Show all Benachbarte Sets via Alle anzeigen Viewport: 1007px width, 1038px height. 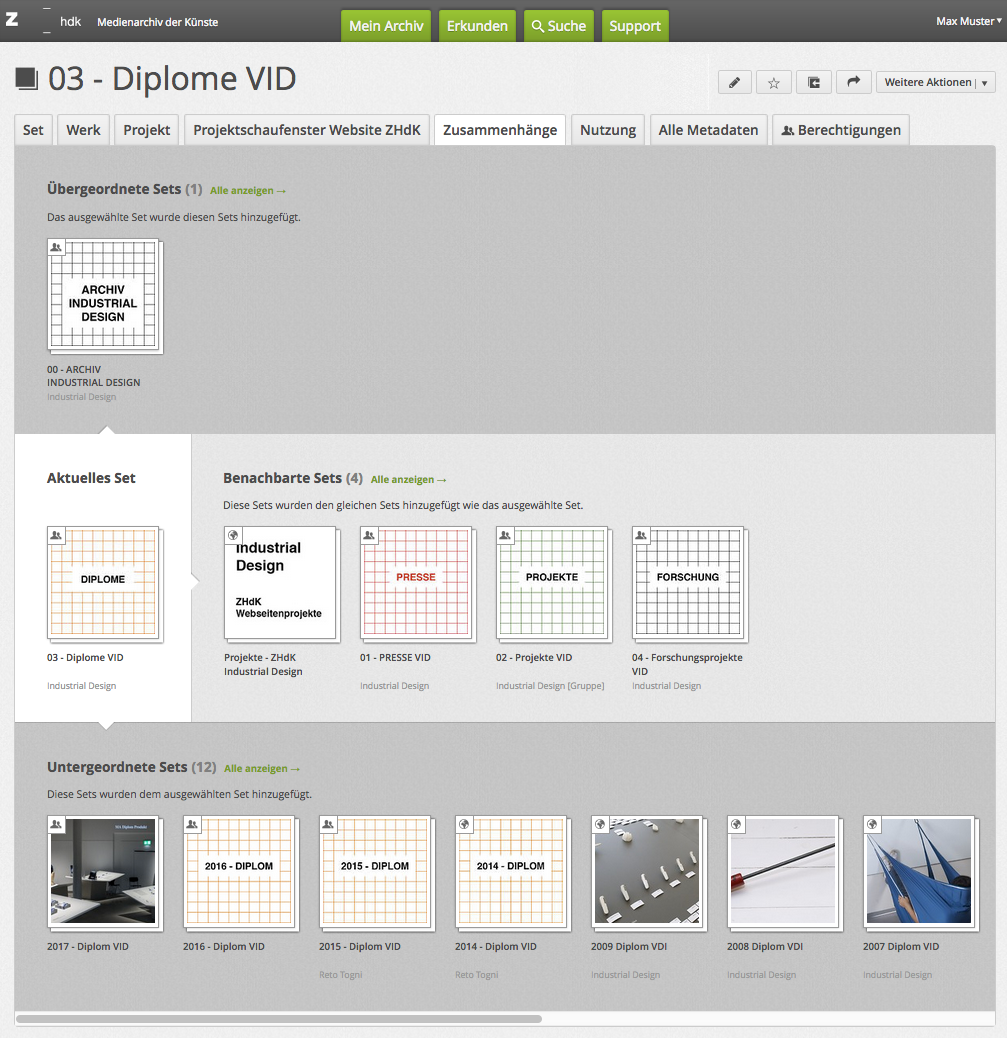(x=408, y=479)
